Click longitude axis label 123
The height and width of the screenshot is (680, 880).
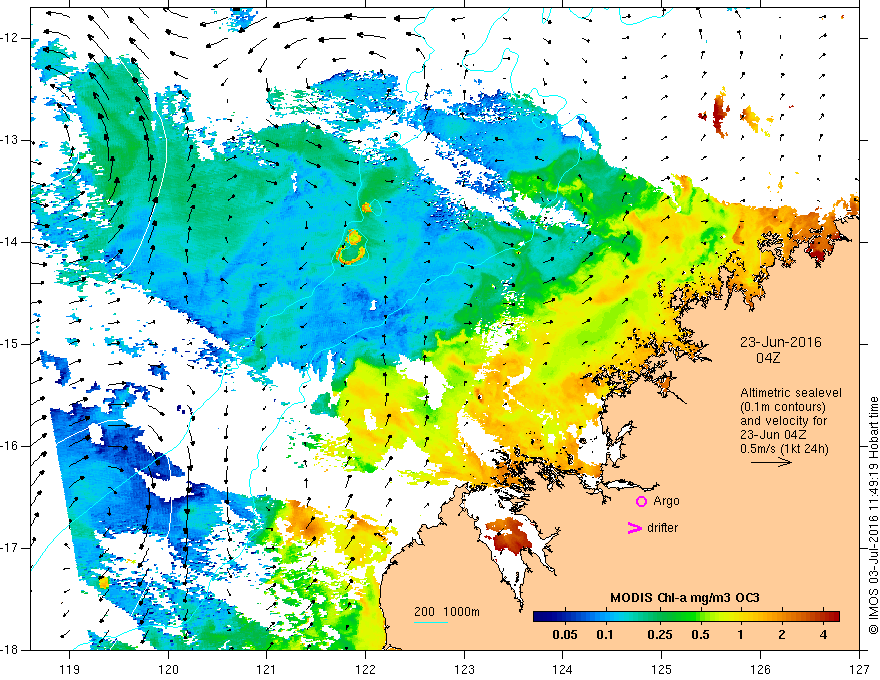tap(464, 669)
